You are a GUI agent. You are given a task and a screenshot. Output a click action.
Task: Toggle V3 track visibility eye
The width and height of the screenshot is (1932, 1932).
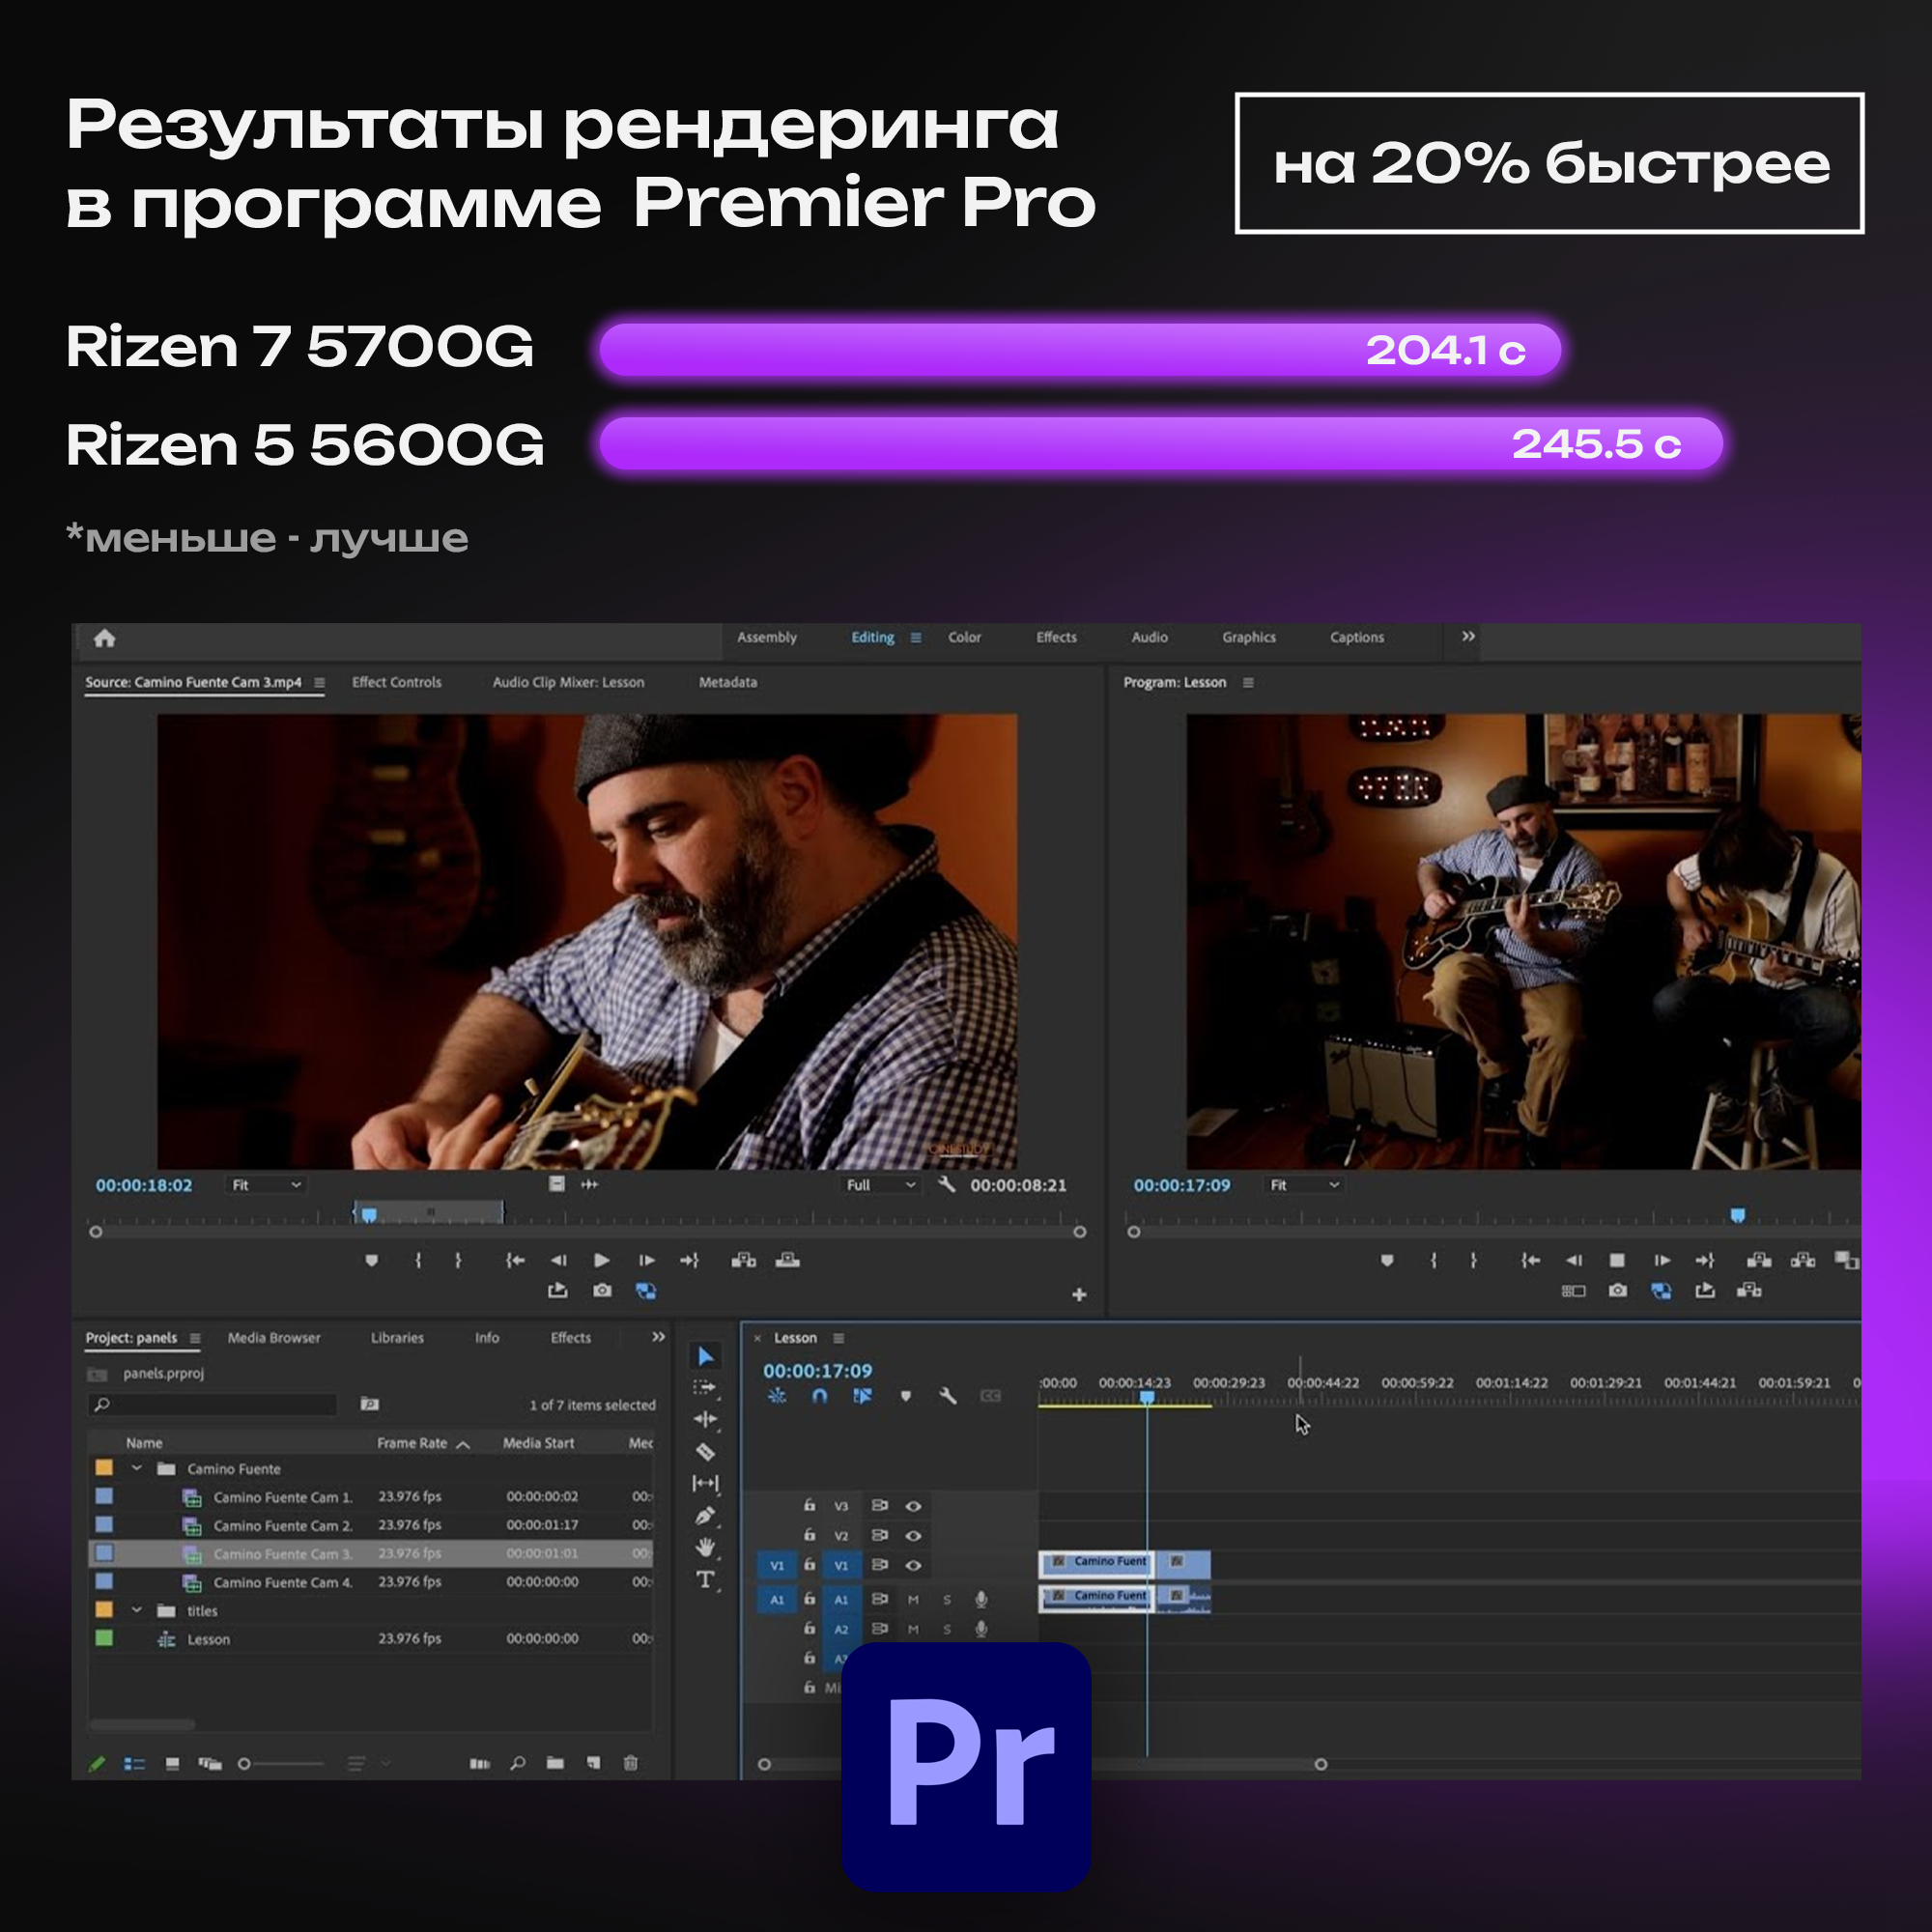click(913, 1506)
